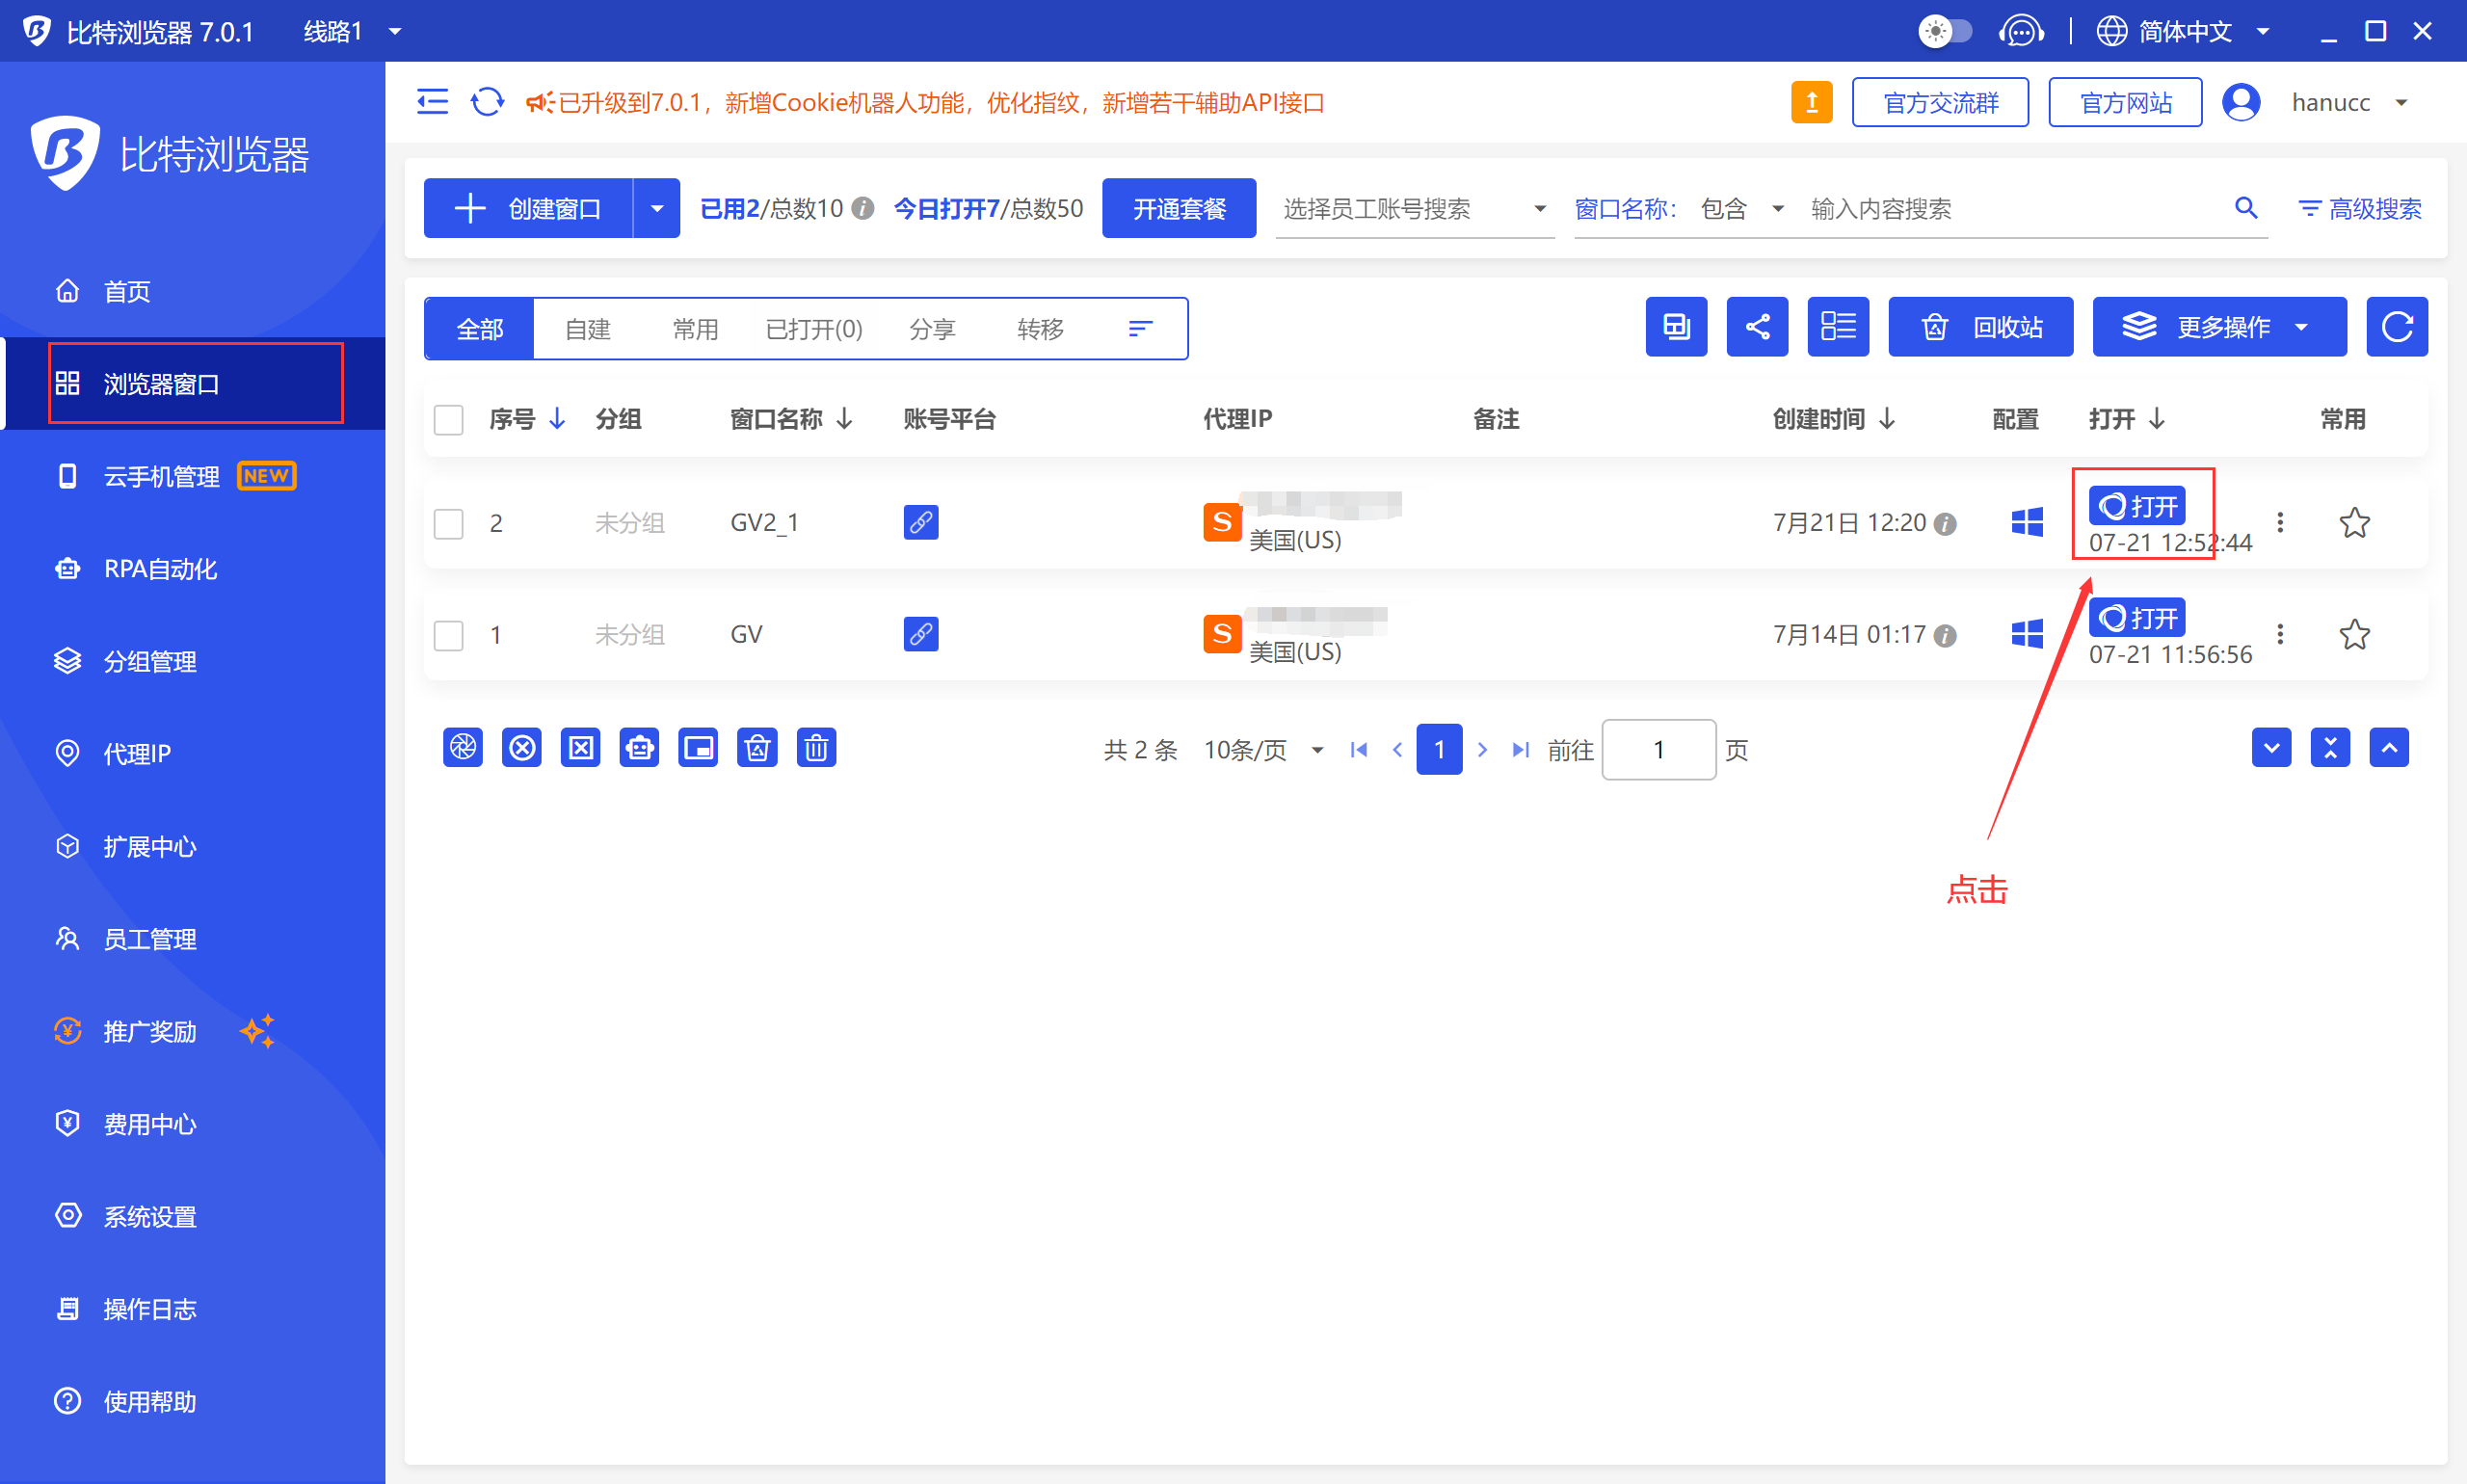Viewport: 2467px width, 1484px height.
Task: Click the picture-in-picture window batch icon
Action: point(698,748)
